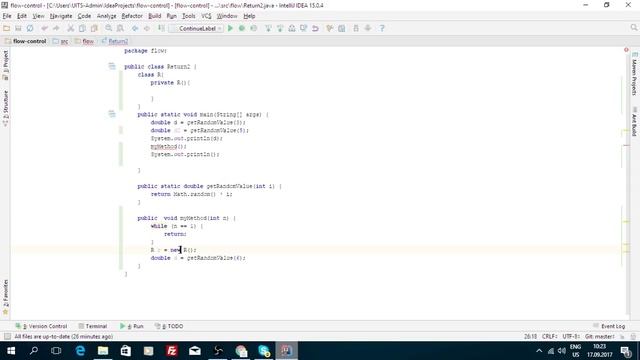Open the VCS menu
The image size is (640, 360).
pos(206,16)
